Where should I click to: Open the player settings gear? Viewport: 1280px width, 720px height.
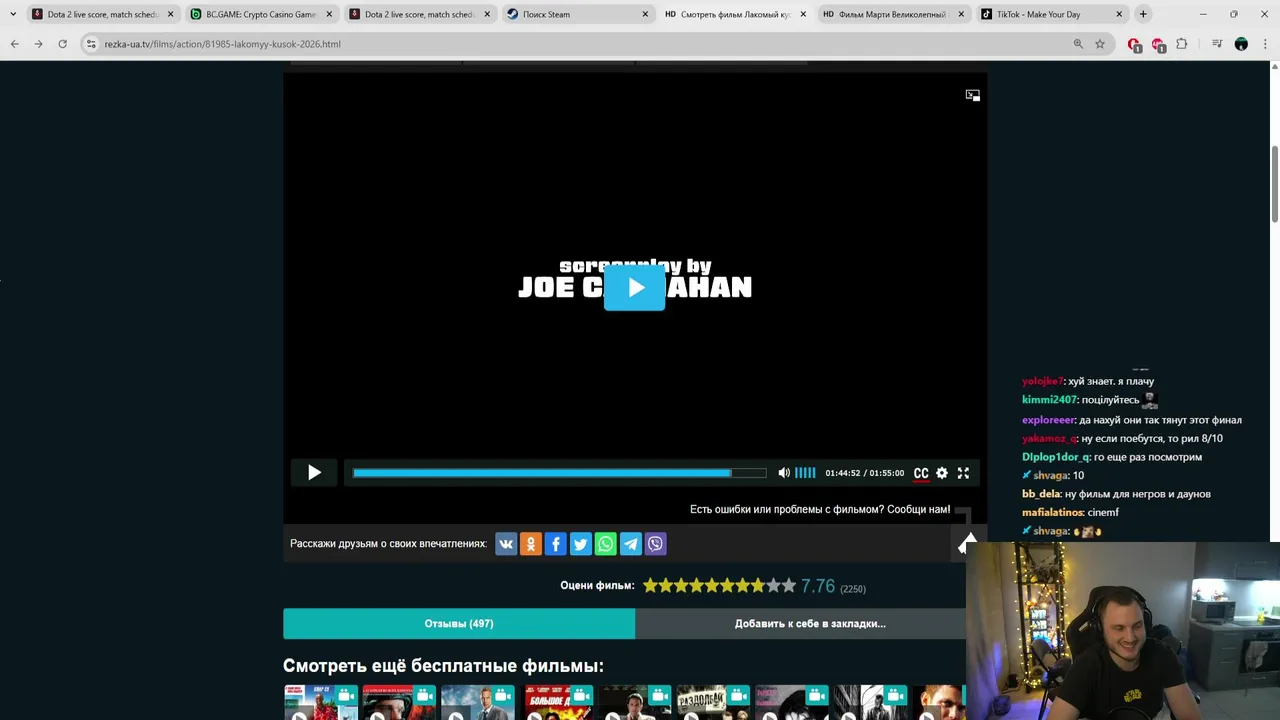point(942,473)
